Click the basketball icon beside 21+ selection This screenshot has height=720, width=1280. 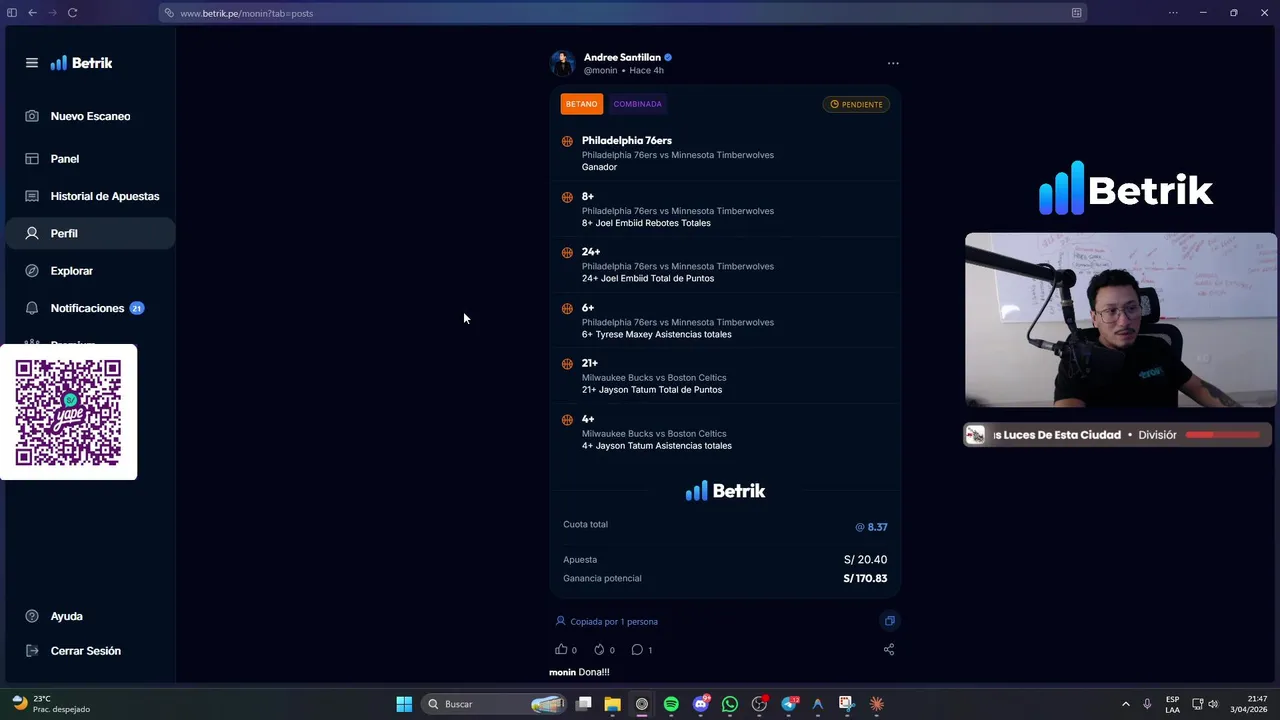click(567, 364)
